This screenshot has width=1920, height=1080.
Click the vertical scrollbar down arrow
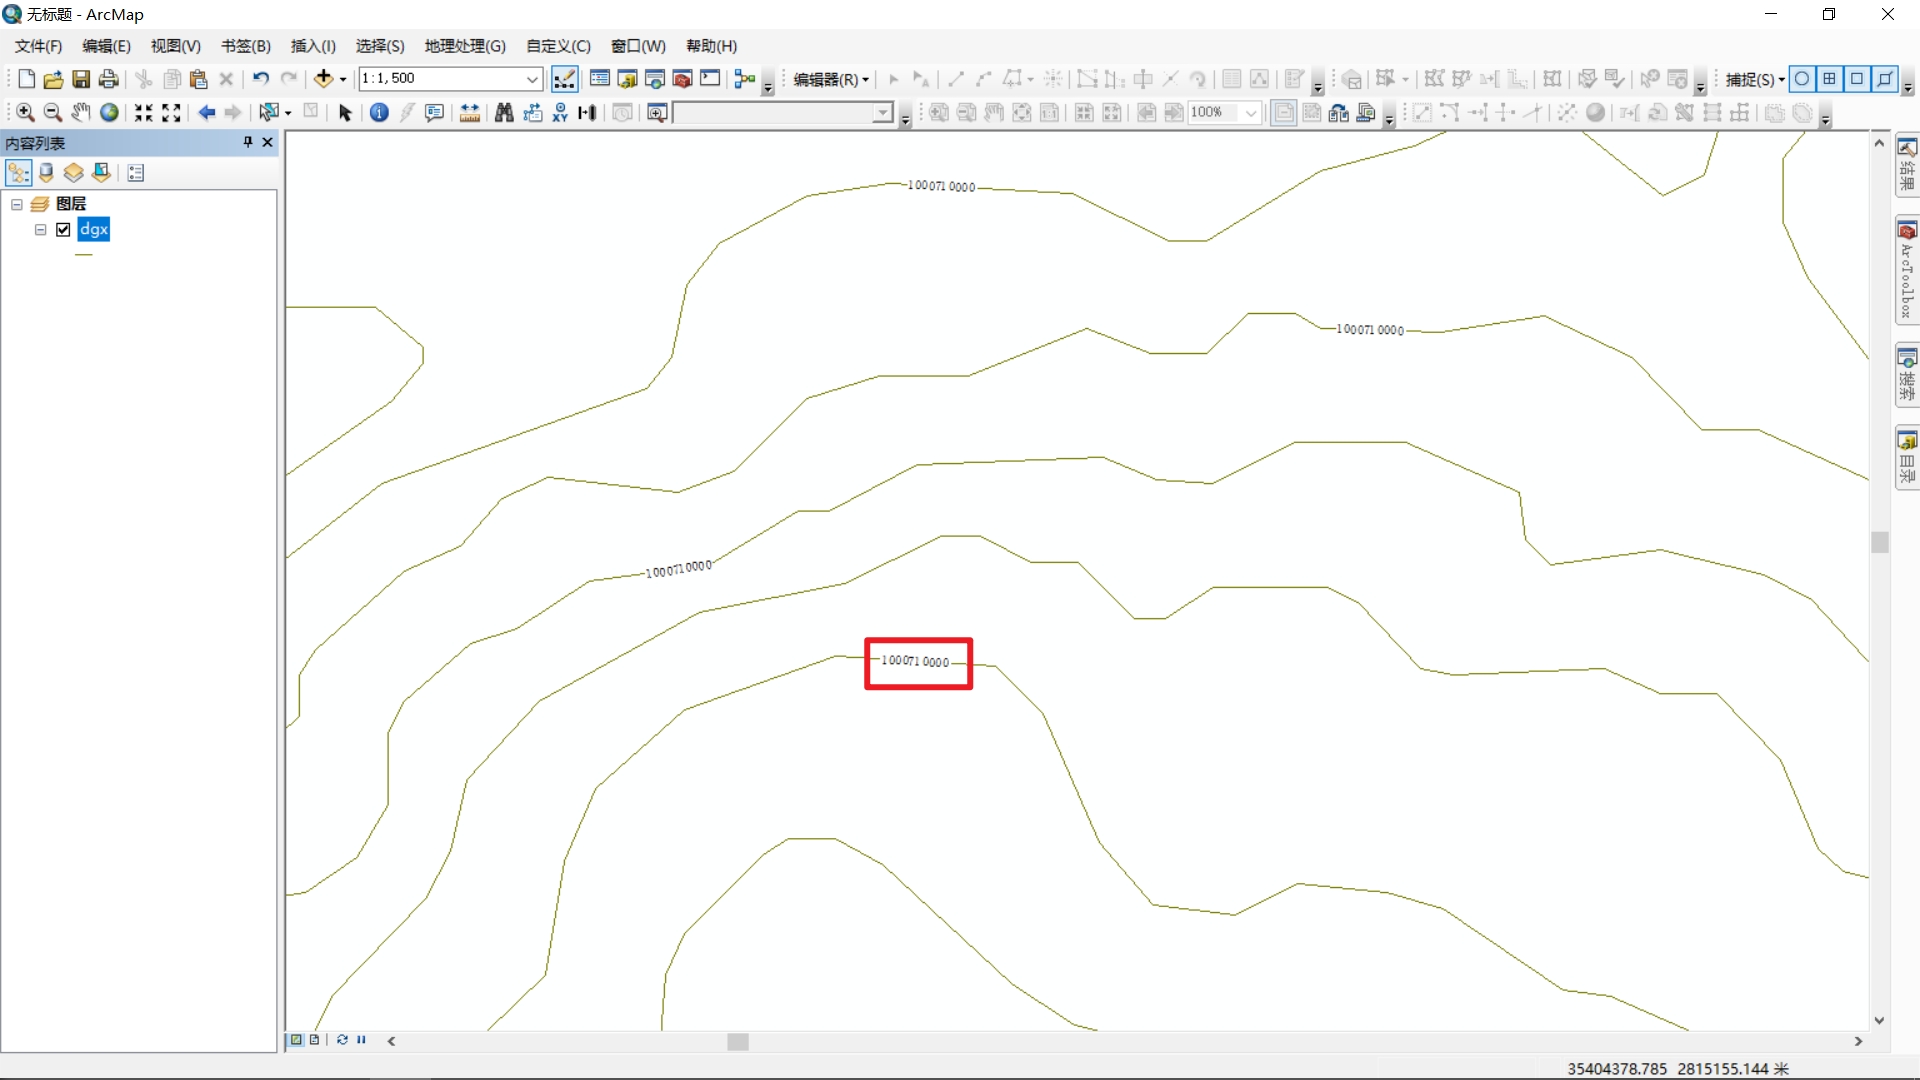1879,1021
